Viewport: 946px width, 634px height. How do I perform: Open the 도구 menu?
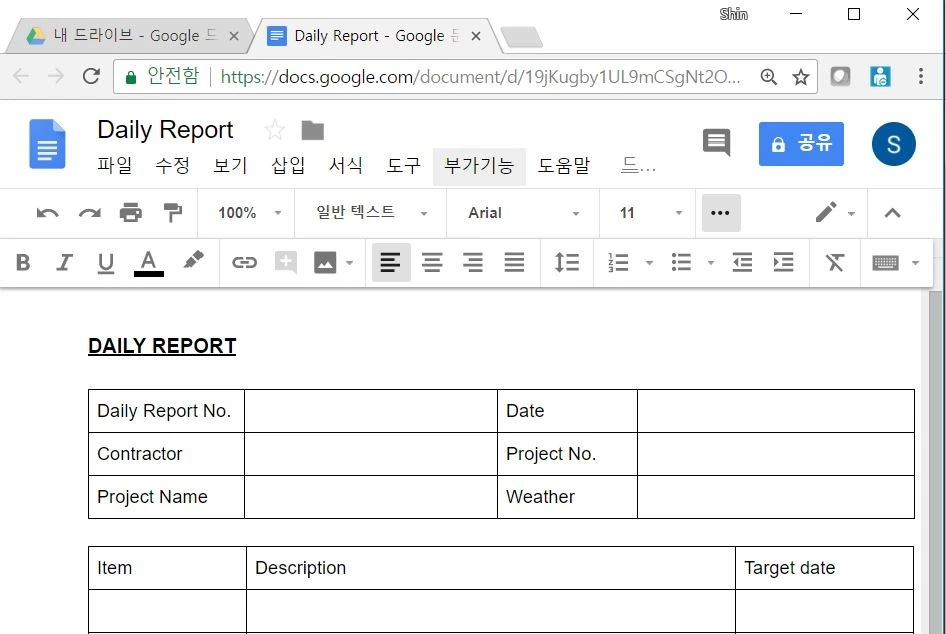click(x=404, y=166)
